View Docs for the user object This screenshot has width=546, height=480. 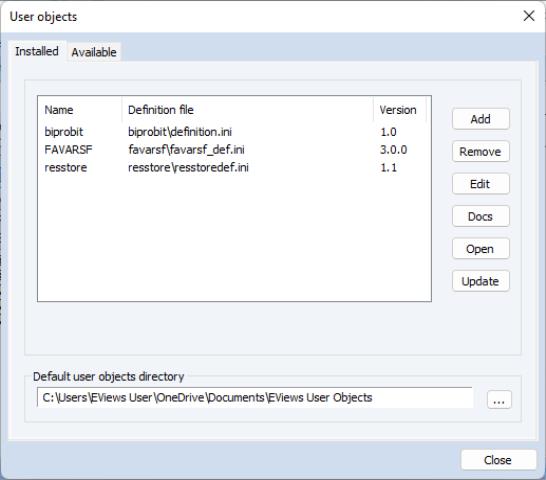481,216
